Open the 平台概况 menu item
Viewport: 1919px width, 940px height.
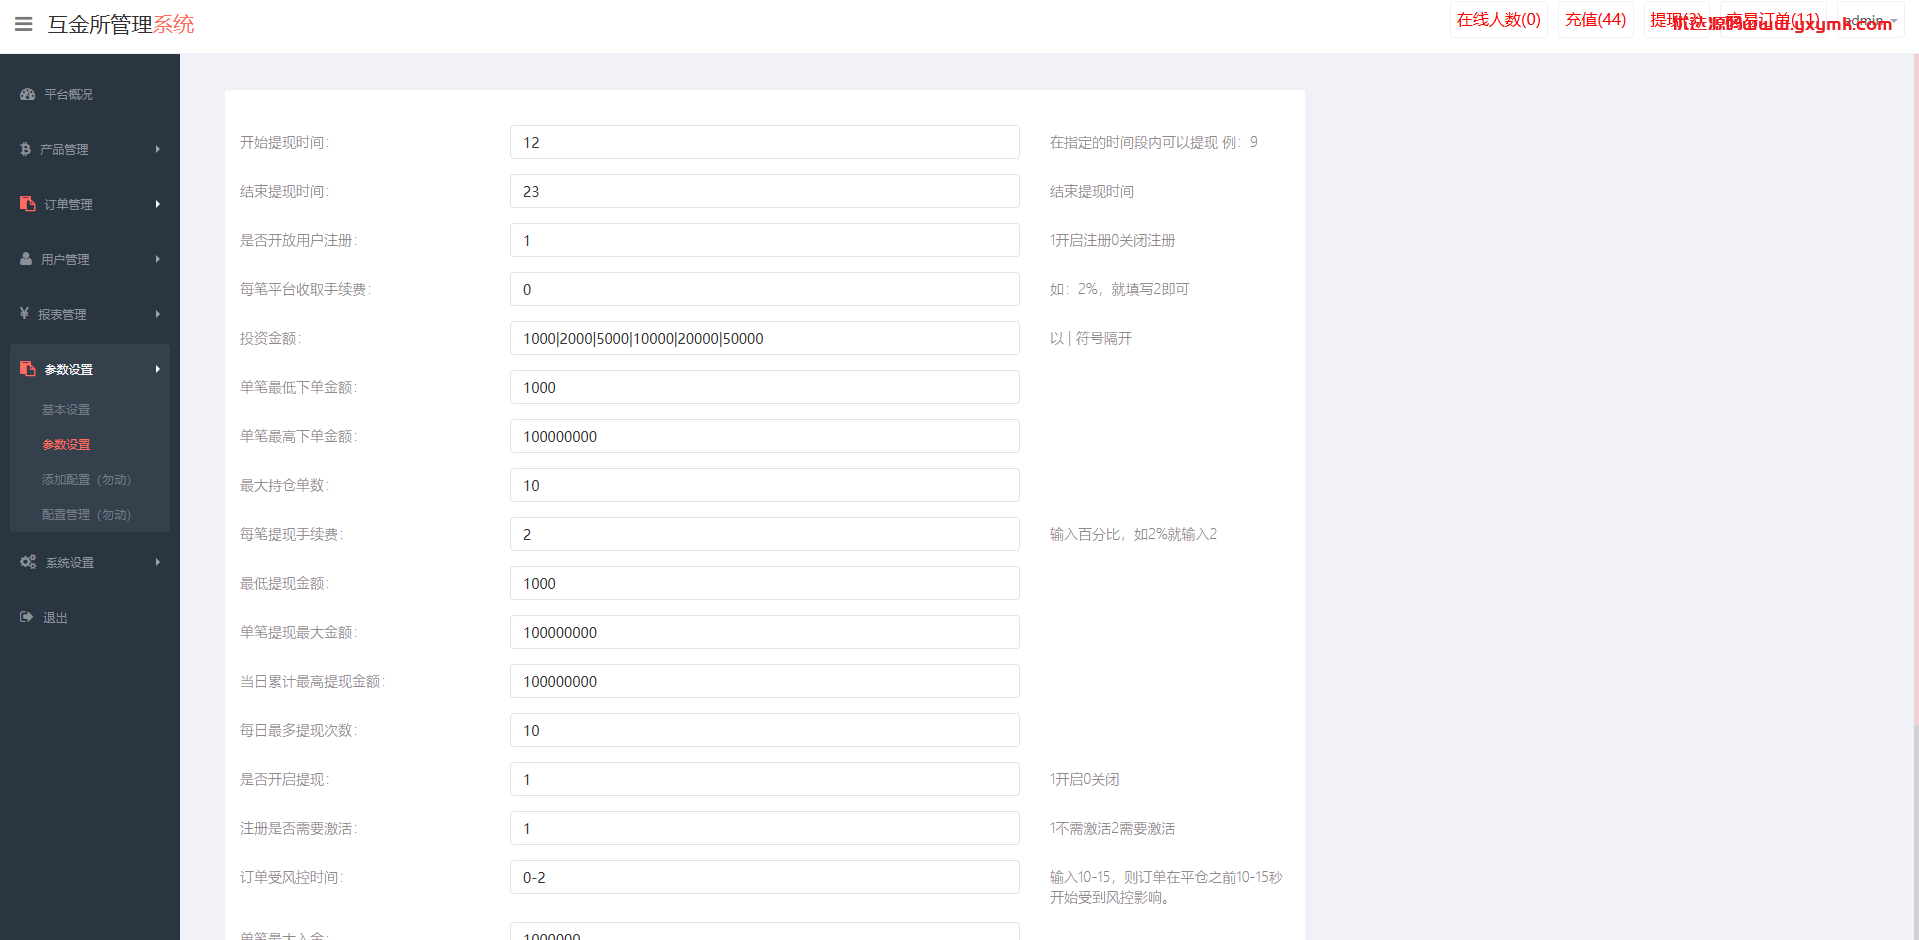click(68, 94)
